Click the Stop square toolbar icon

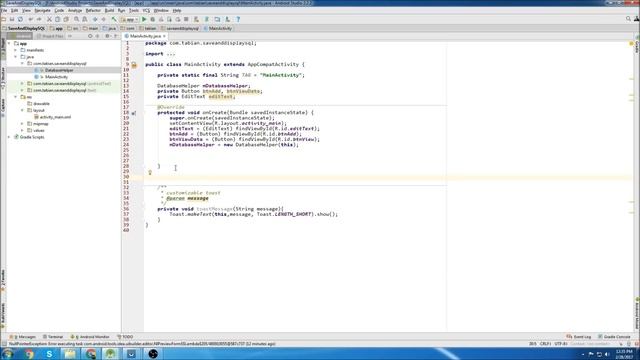tap(186, 19)
